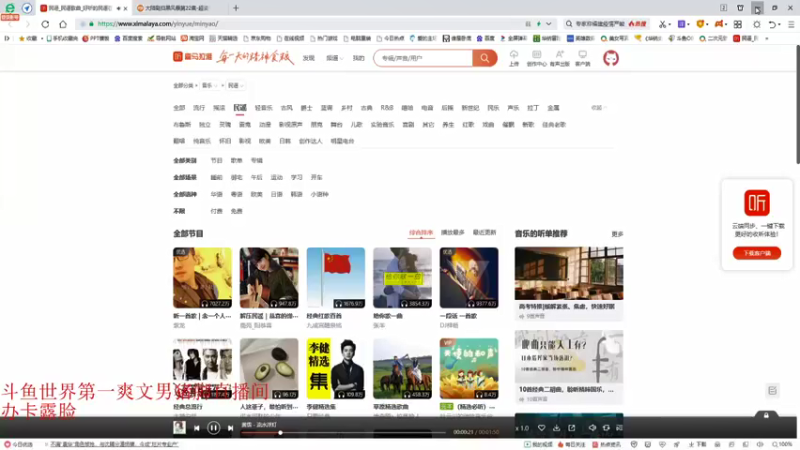Open the 李健精选集 yellow album cover
This screenshot has height=450, width=800.
click(x=336, y=368)
